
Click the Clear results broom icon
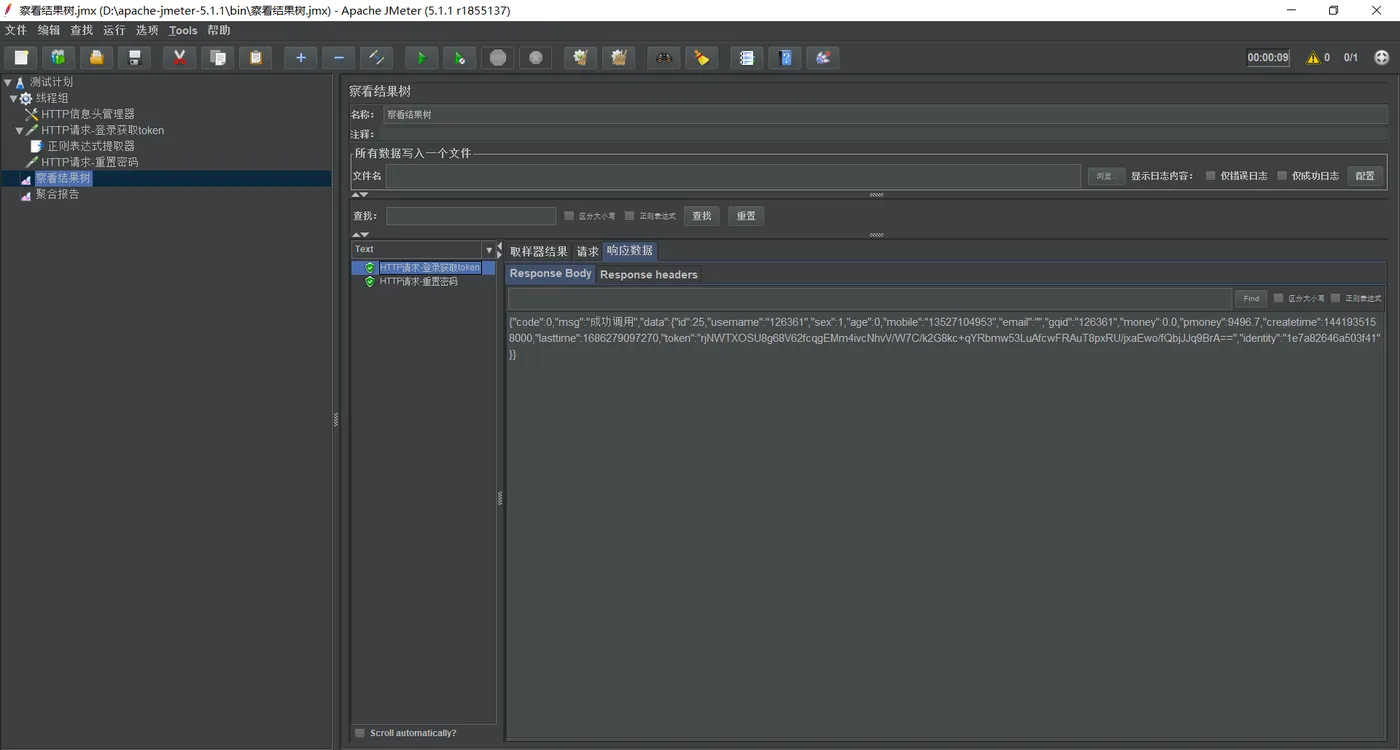click(x=580, y=57)
